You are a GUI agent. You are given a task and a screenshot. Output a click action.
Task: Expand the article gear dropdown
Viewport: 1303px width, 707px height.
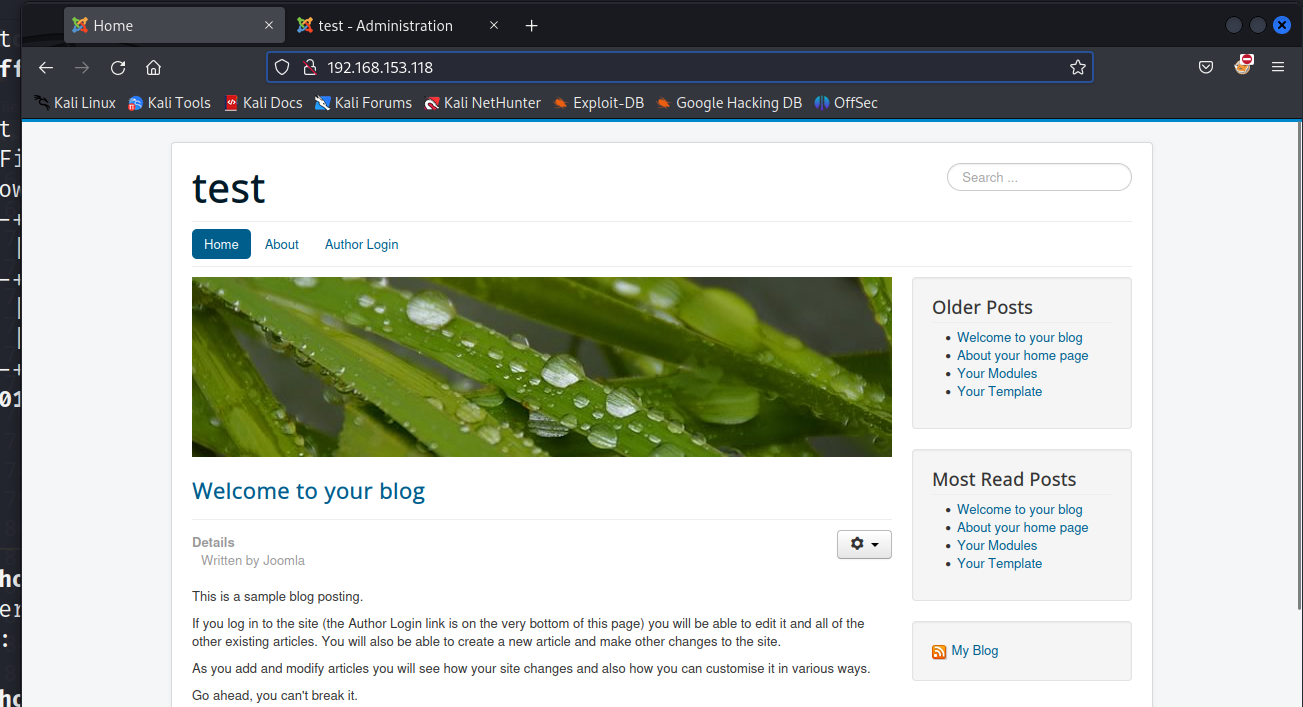[864, 544]
